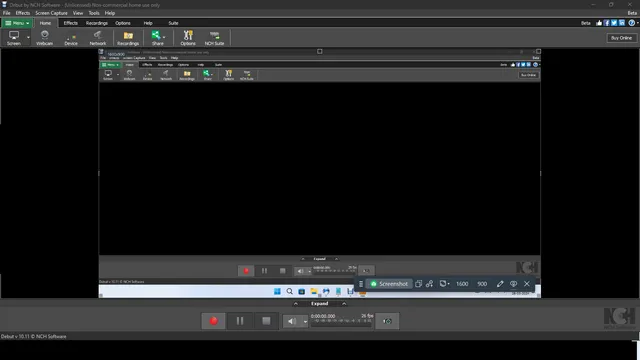
Task: Open the Help menu in menu bar
Action: pos(110,13)
